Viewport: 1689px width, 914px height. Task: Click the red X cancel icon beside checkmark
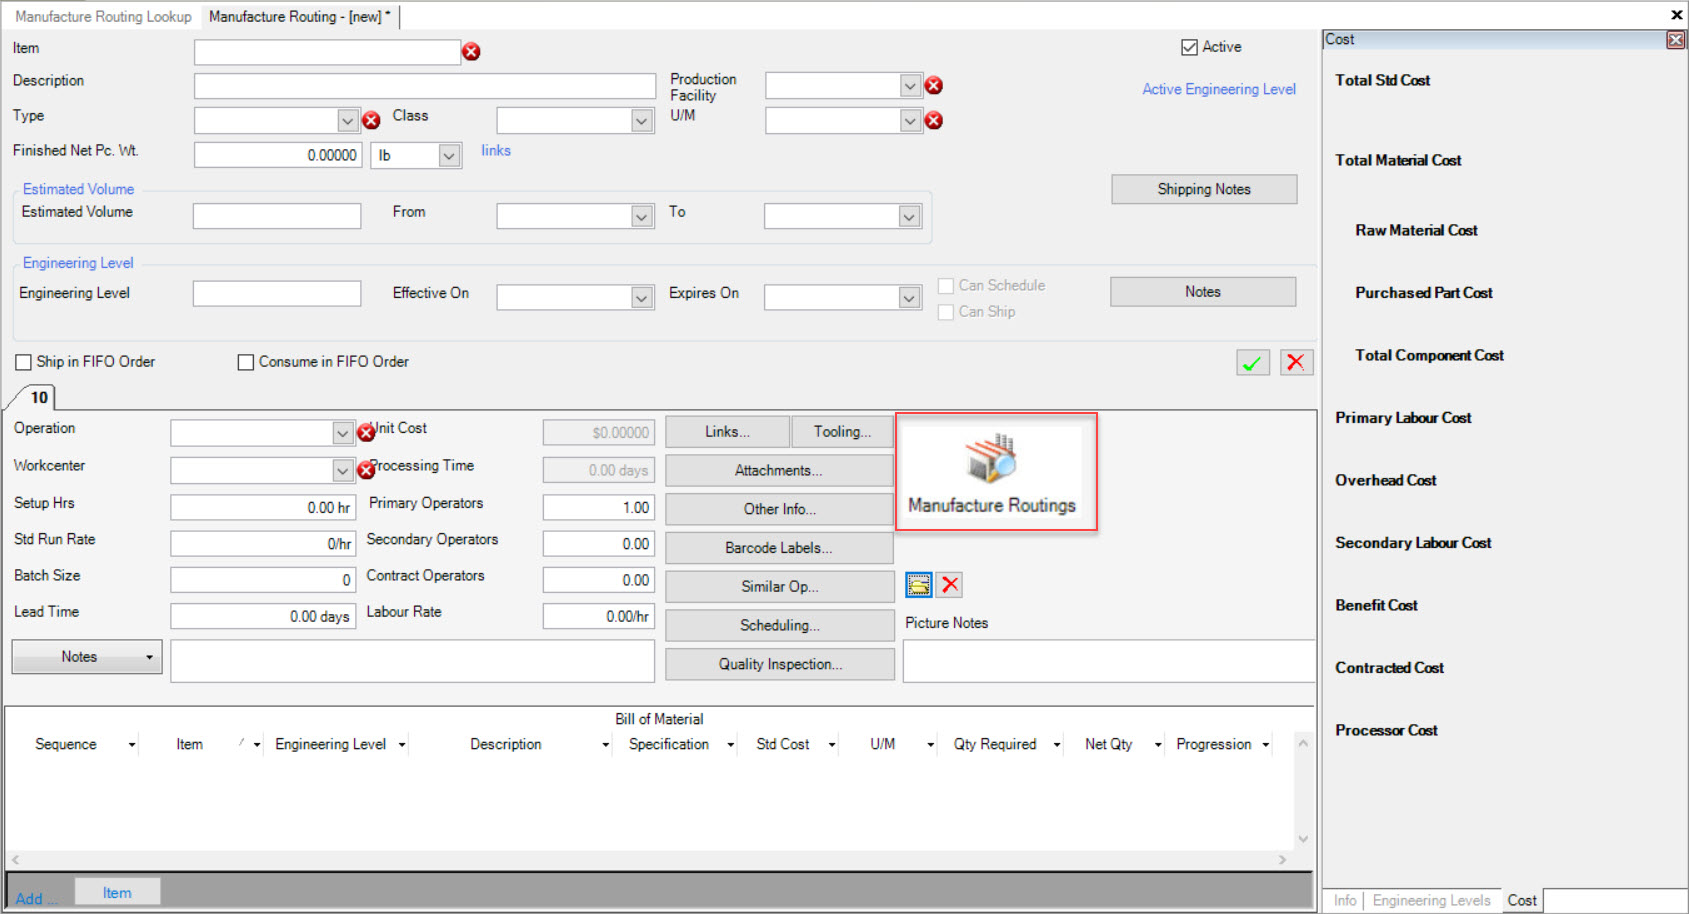(1296, 362)
